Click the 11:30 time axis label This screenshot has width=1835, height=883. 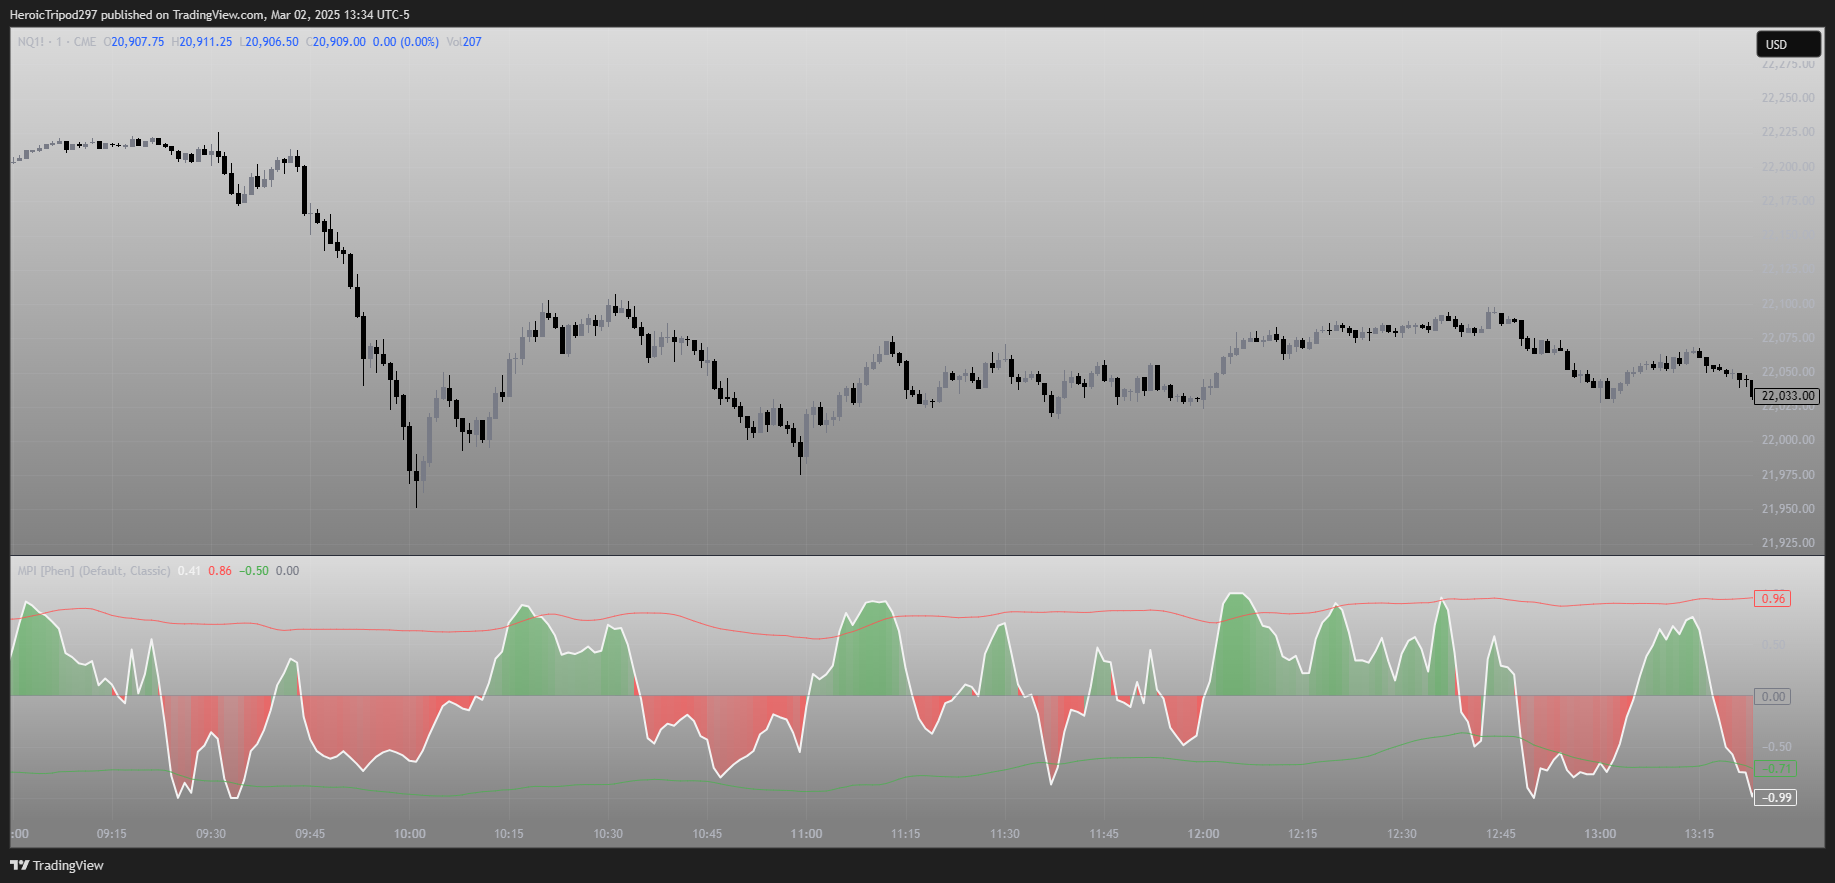[x=1005, y=834]
